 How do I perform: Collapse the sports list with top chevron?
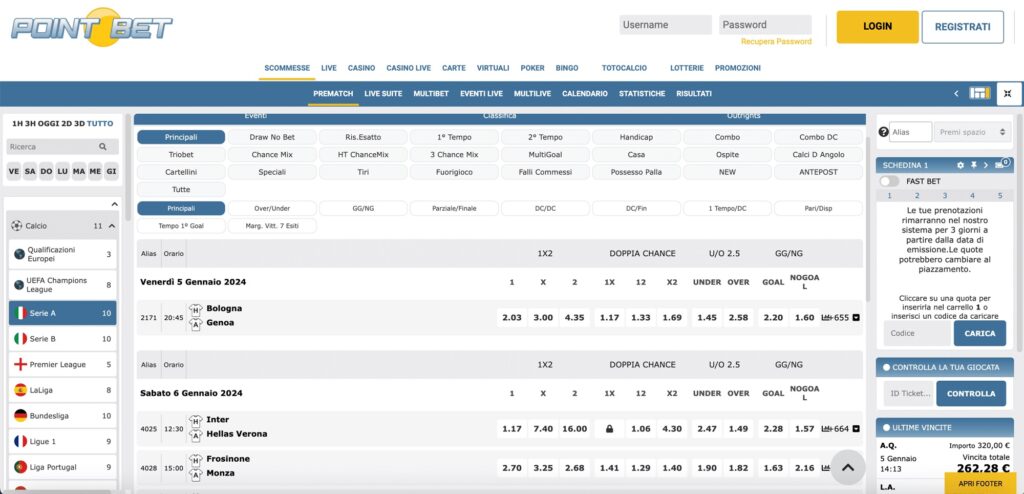coord(114,205)
